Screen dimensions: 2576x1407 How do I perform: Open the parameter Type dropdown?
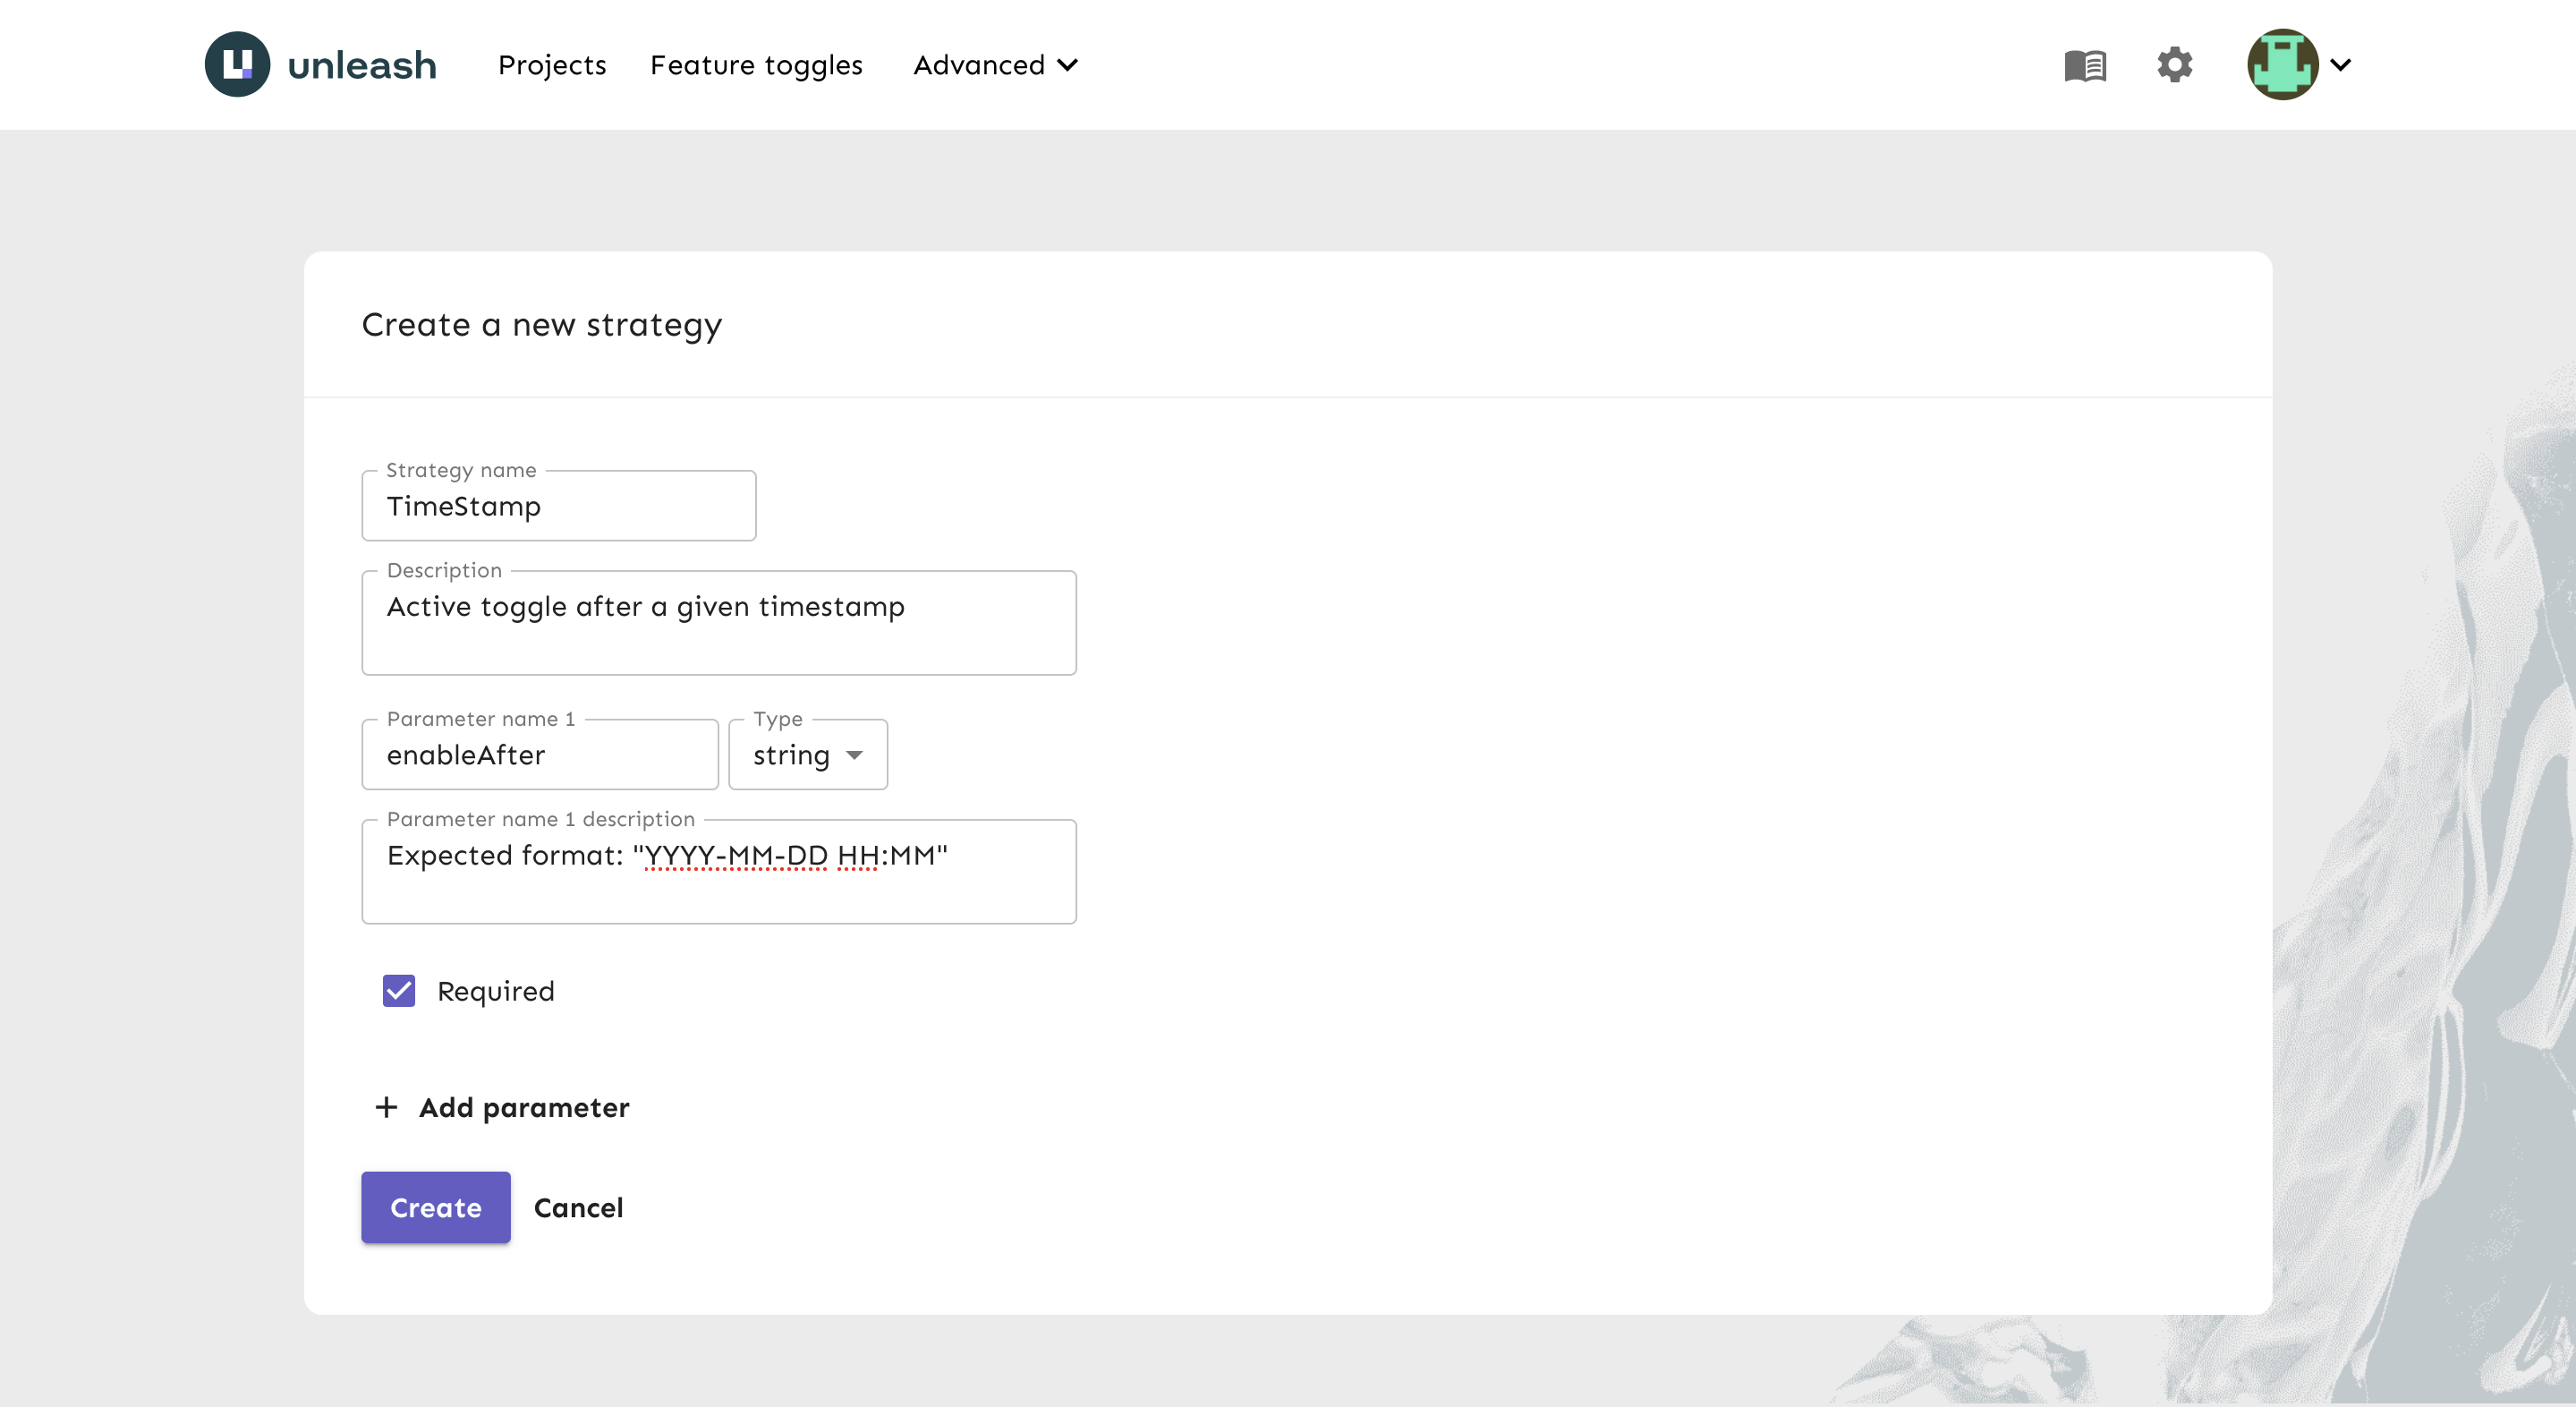pyautogui.click(x=807, y=755)
